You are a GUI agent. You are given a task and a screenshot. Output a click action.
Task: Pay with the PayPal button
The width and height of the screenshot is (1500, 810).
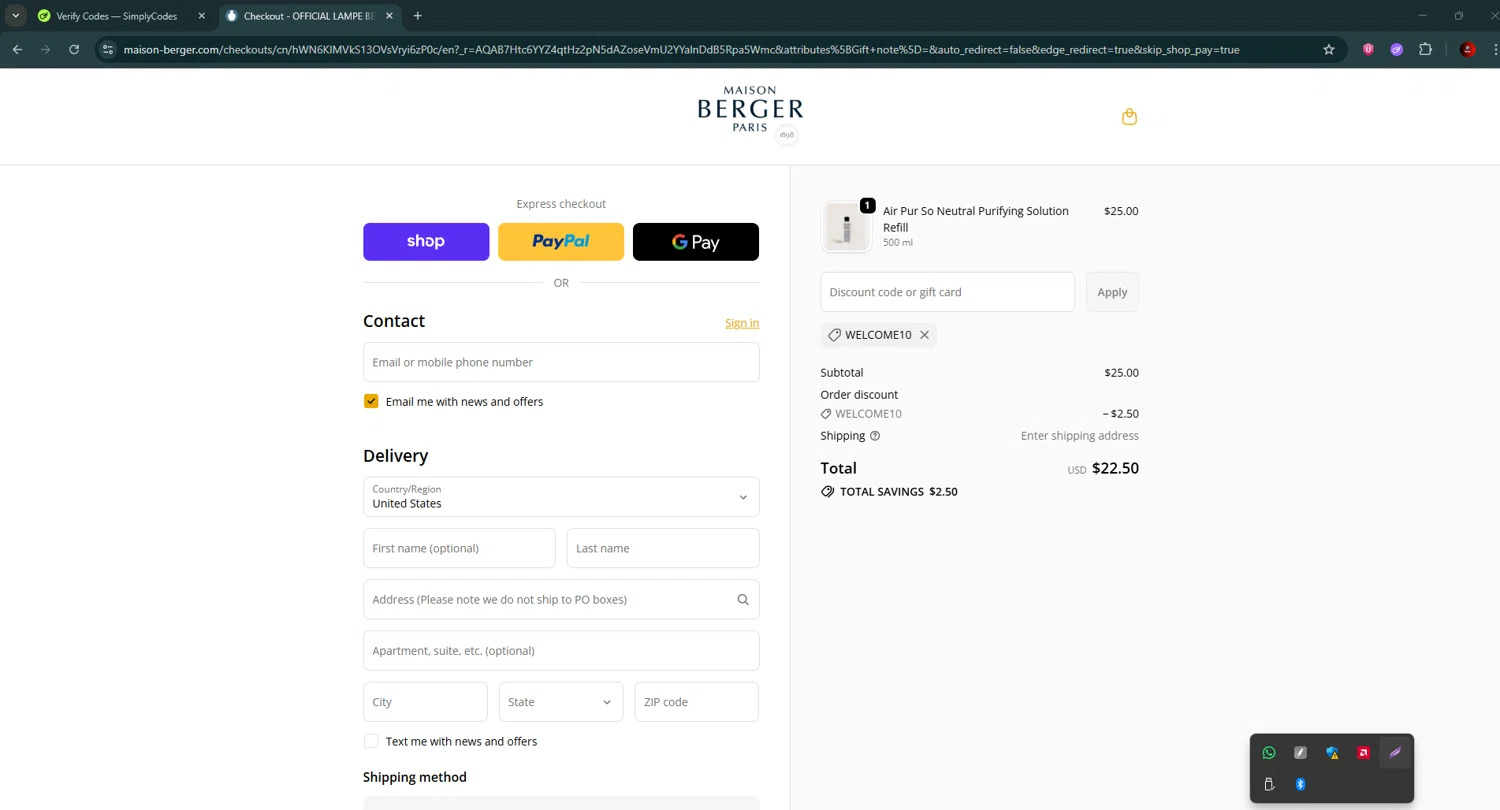[x=561, y=242]
